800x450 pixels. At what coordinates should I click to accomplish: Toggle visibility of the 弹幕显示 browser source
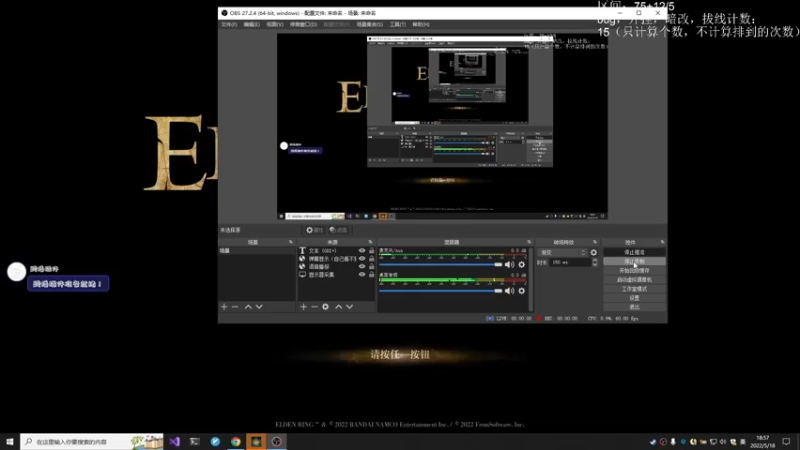362,259
